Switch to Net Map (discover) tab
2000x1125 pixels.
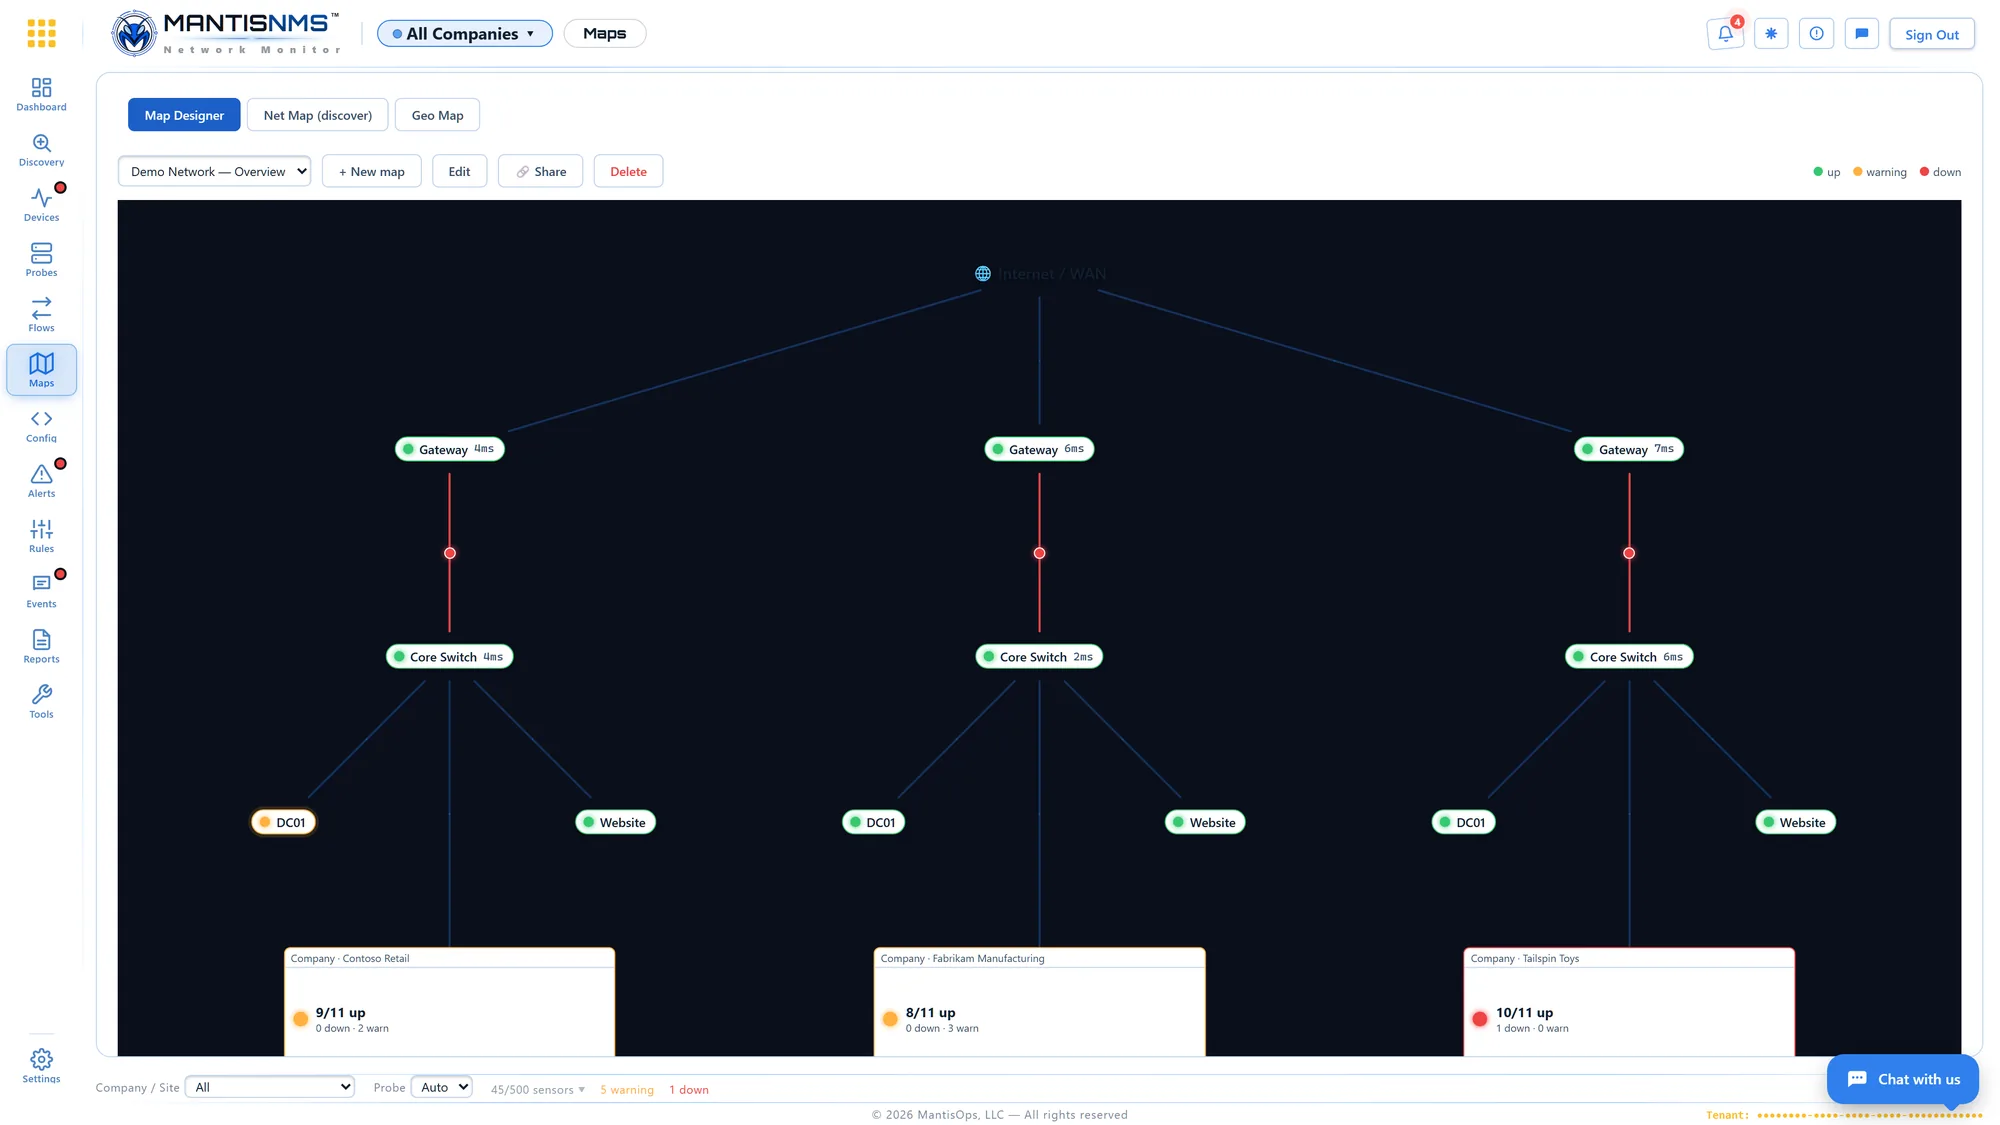pyautogui.click(x=318, y=115)
